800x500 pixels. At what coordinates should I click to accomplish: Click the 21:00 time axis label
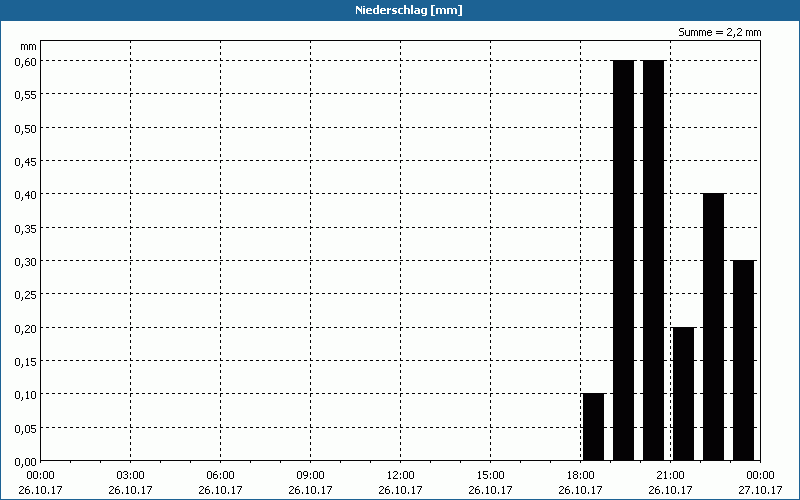point(670,475)
